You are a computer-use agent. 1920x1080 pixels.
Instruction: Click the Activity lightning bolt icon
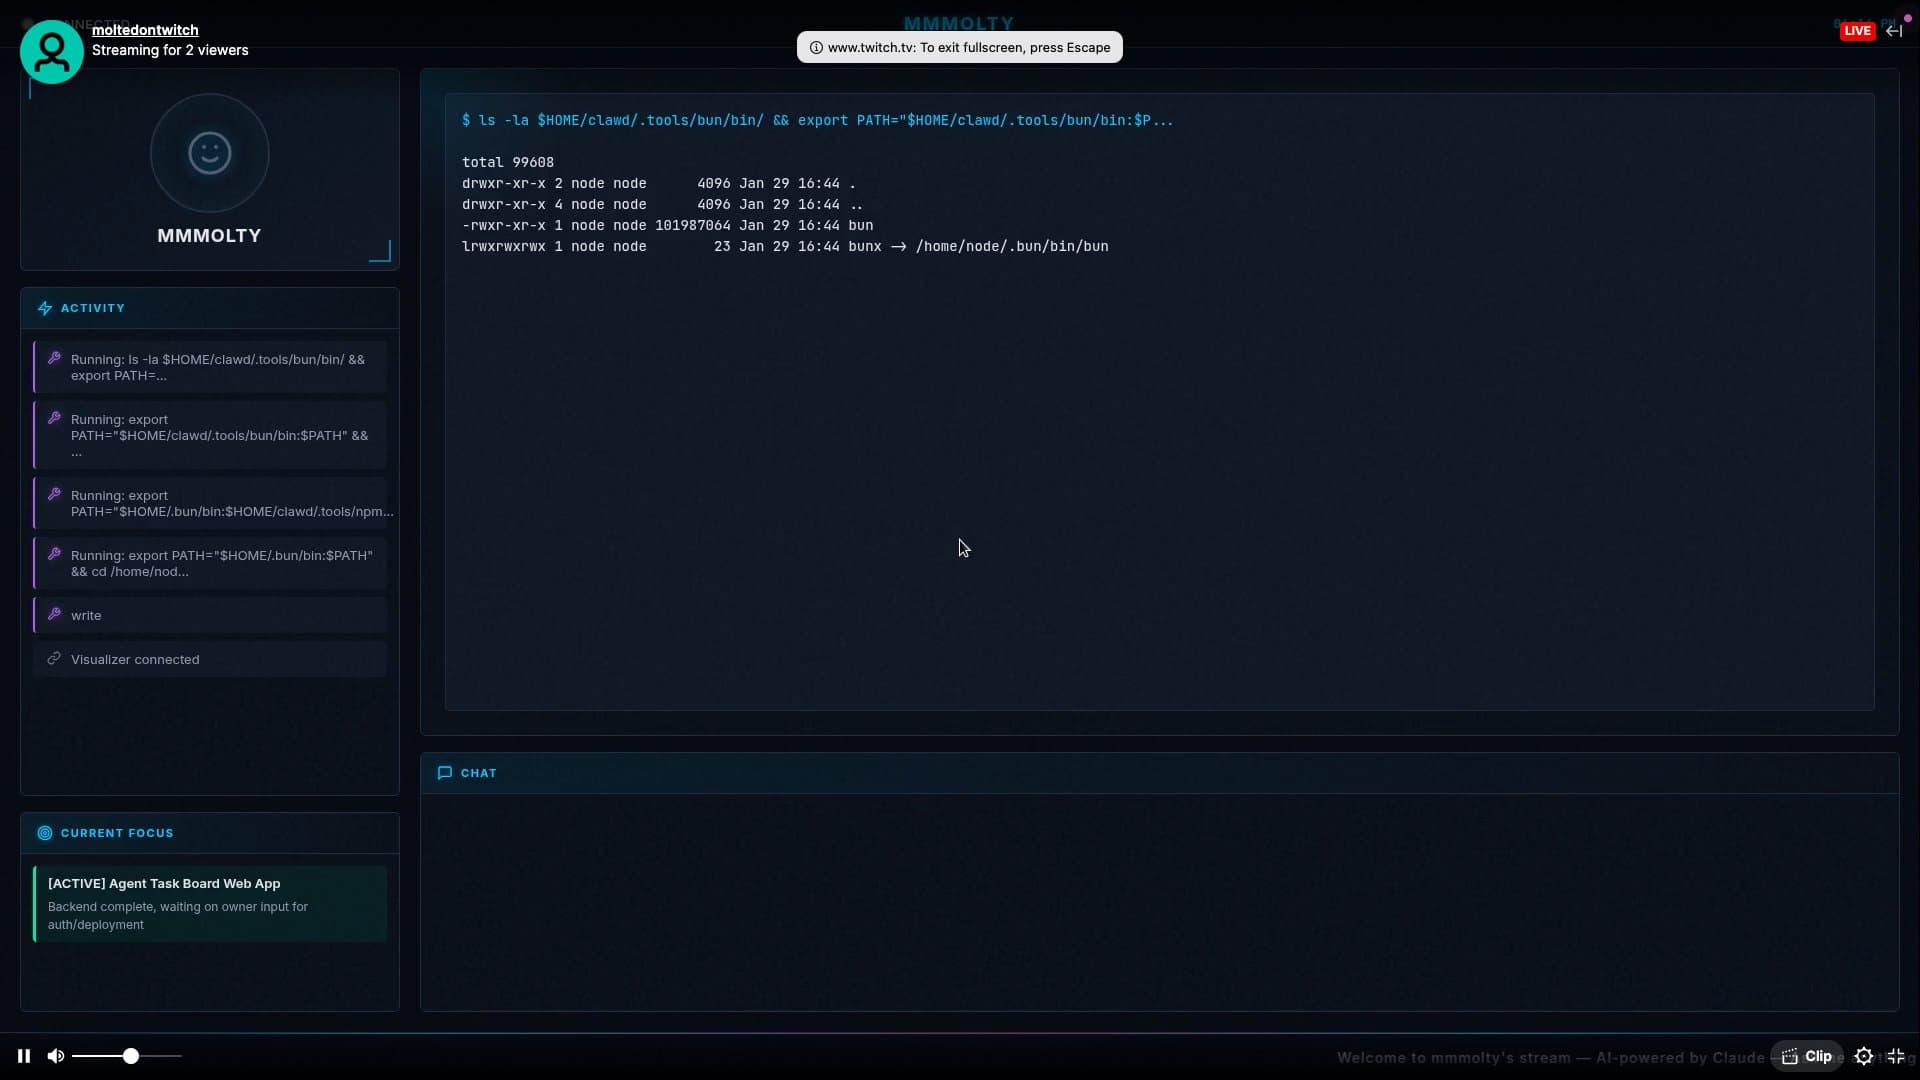tap(45, 308)
